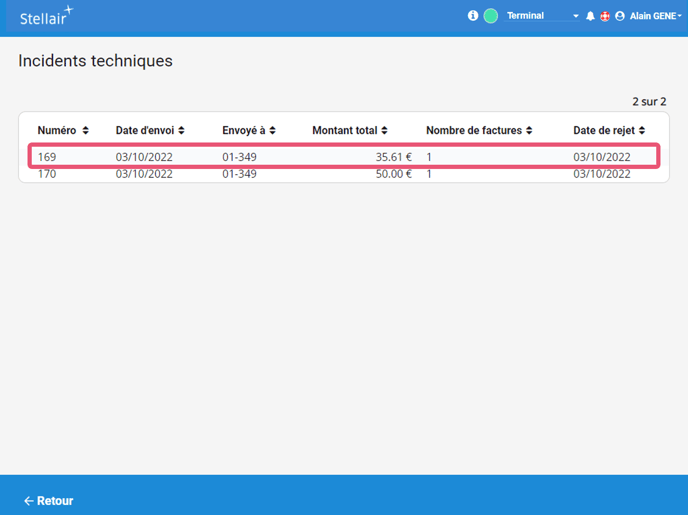Image resolution: width=688 pixels, height=515 pixels.
Task: Click the Stellair logo
Action: click(46, 16)
